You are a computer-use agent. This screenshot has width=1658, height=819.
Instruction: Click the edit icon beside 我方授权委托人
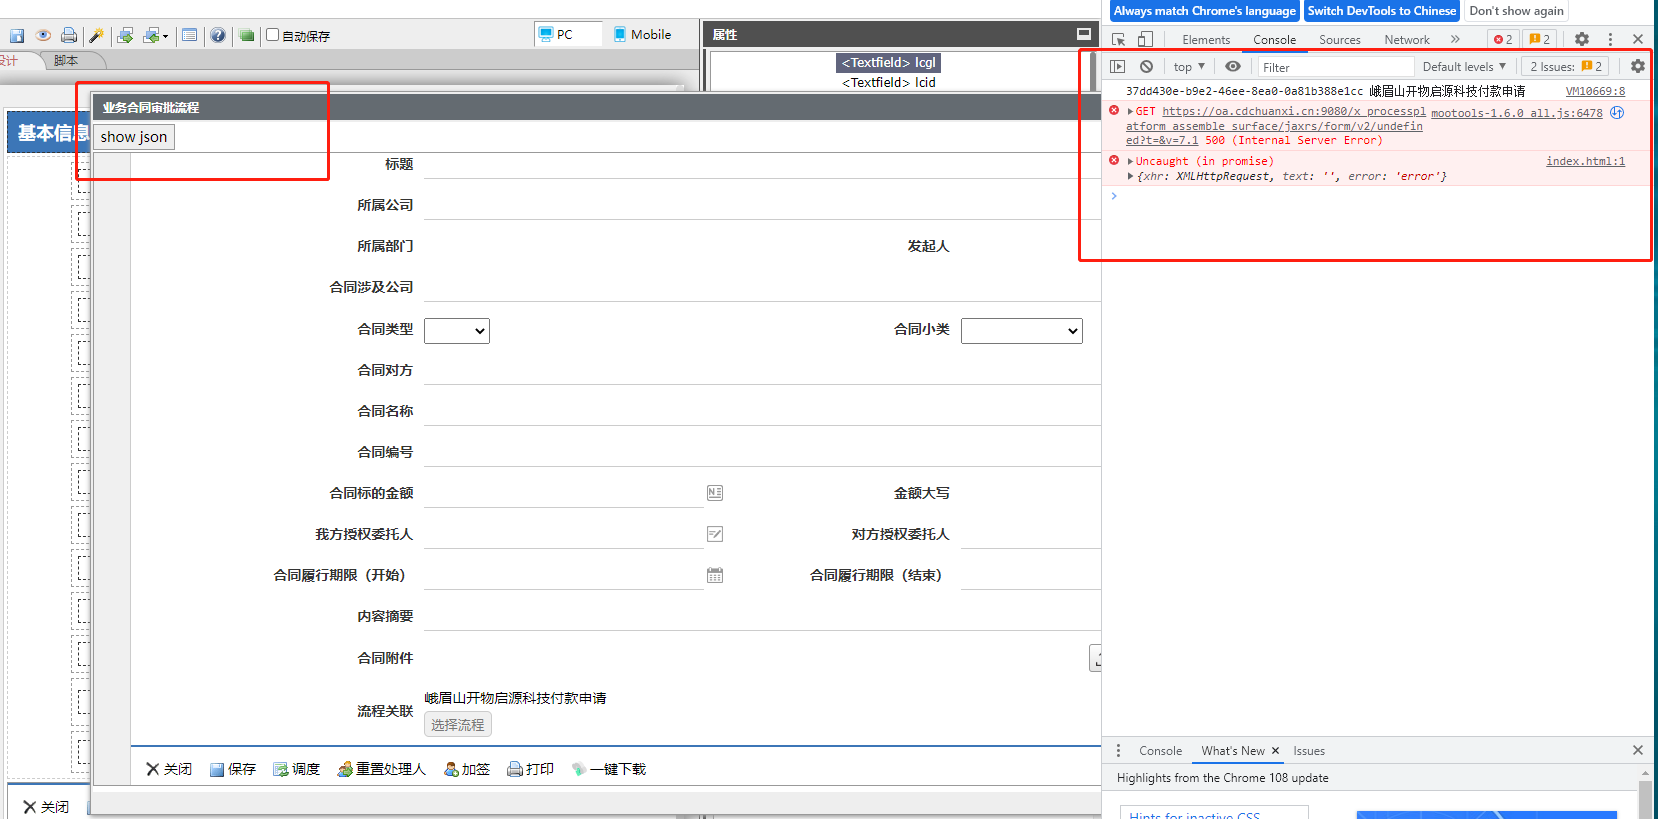(715, 534)
